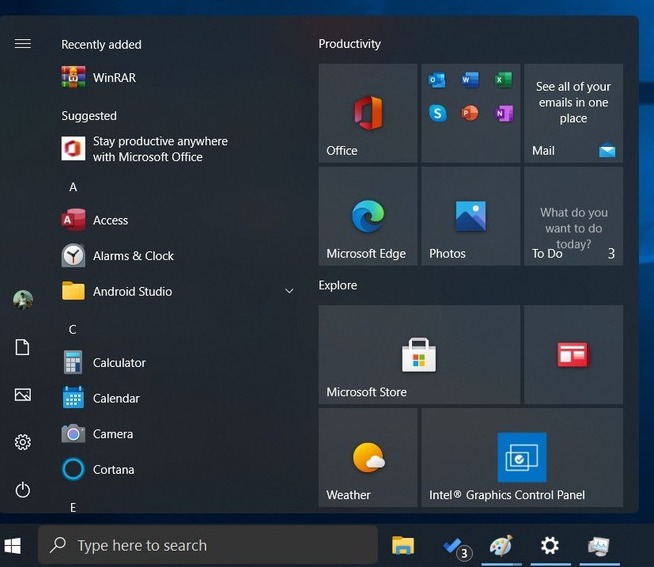This screenshot has height=567, width=654.
Task: Open Documents from Start sidebar
Action: pyautogui.click(x=23, y=347)
